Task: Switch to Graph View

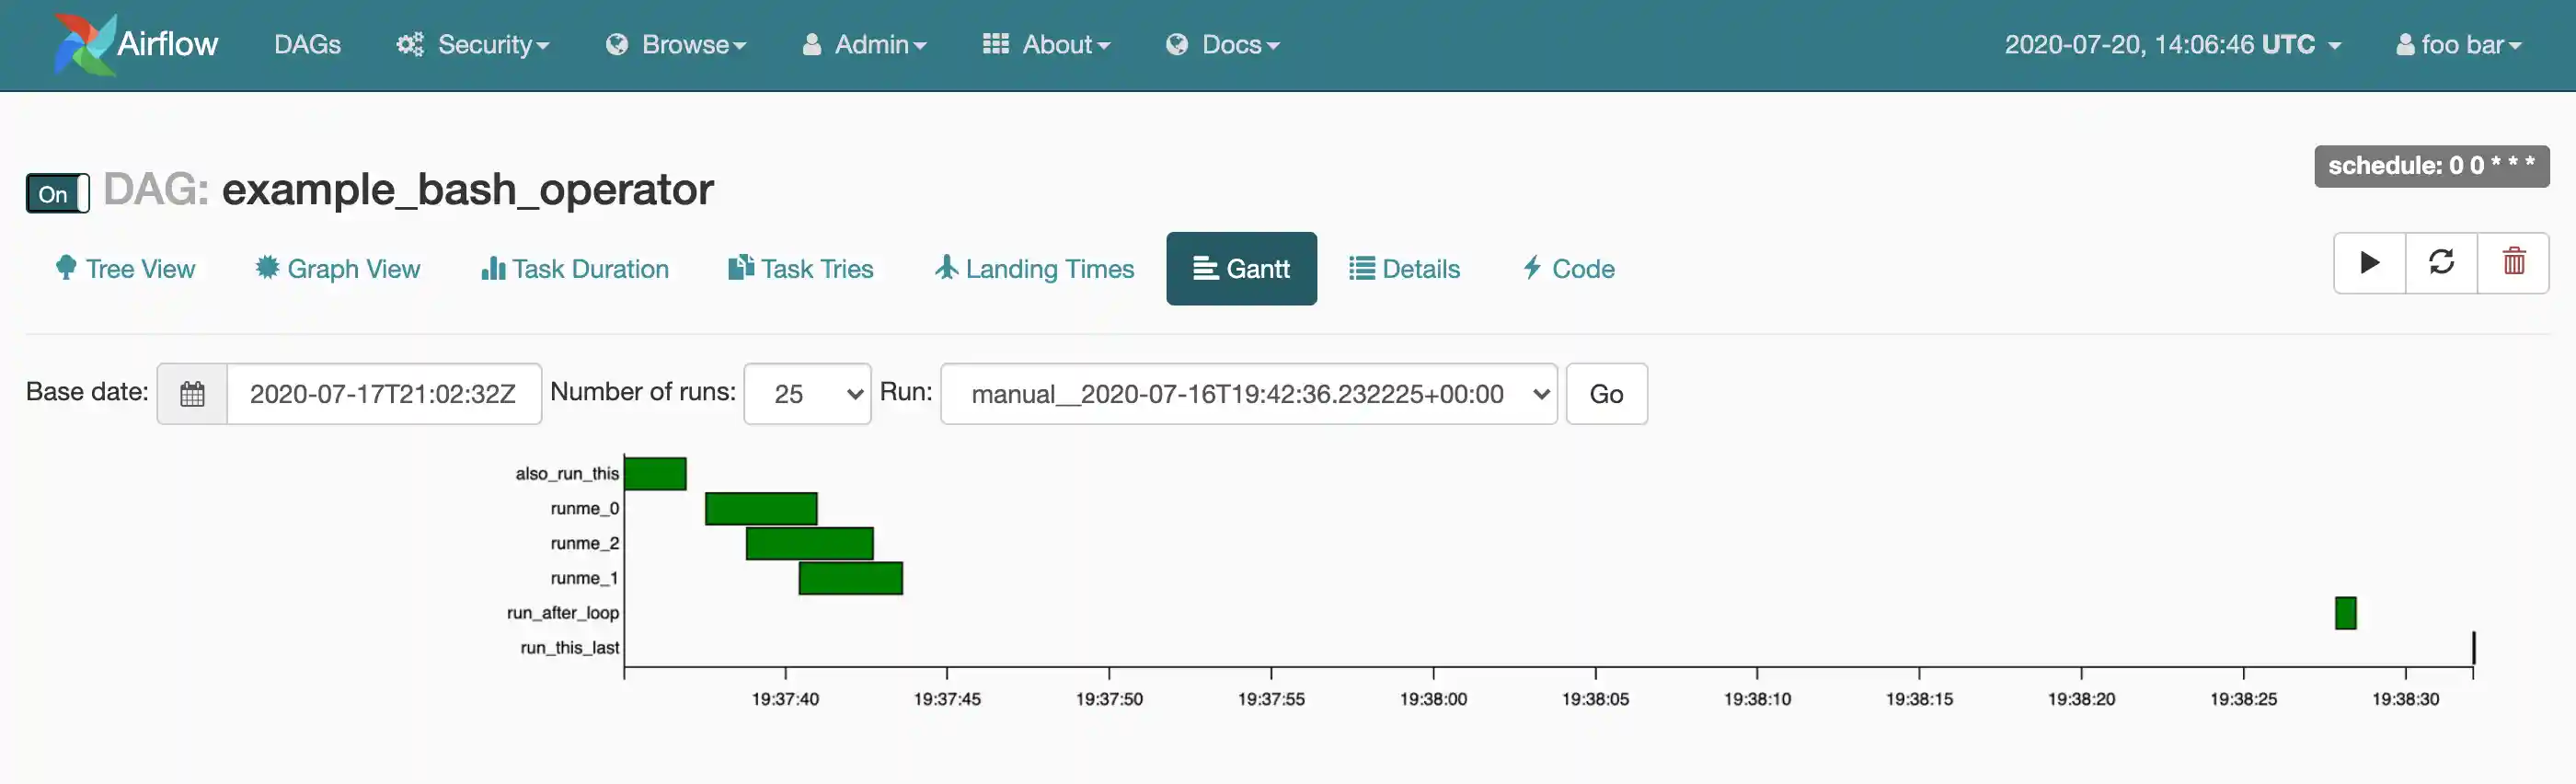Action: (x=338, y=269)
